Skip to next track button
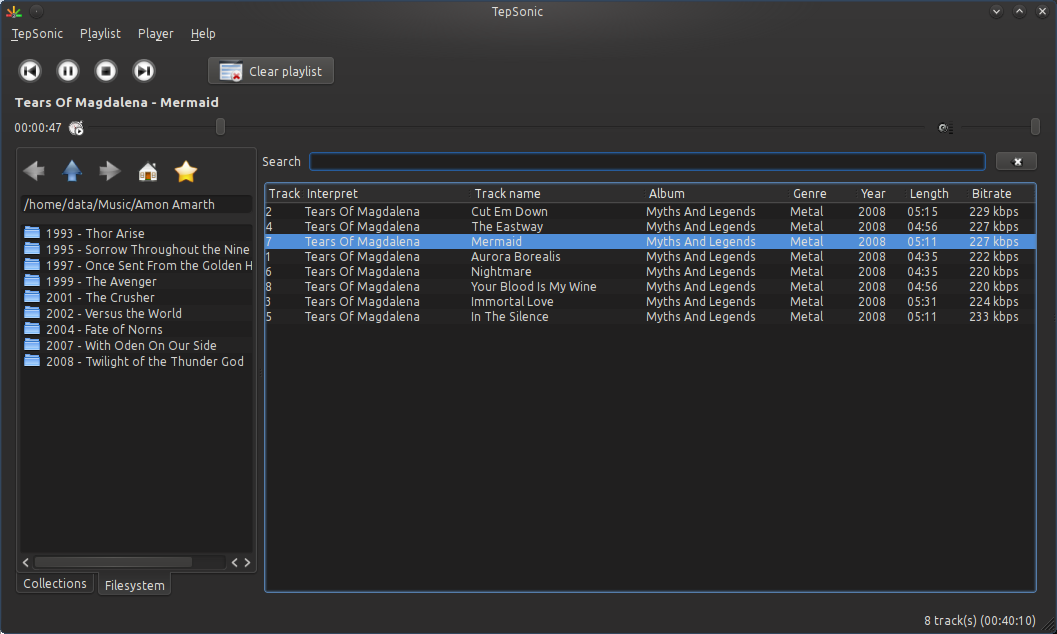Image resolution: width=1057 pixels, height=634 pixels. [144, 71]
